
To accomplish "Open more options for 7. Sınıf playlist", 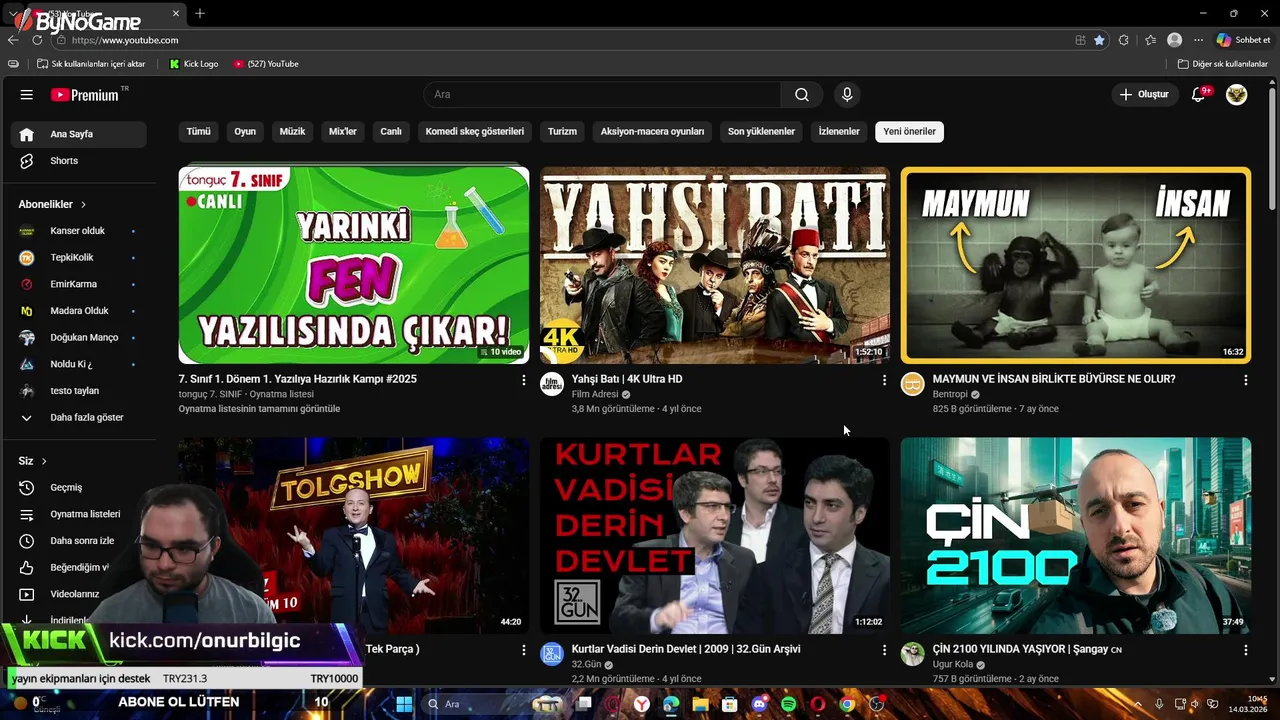I will click(523, 380).
